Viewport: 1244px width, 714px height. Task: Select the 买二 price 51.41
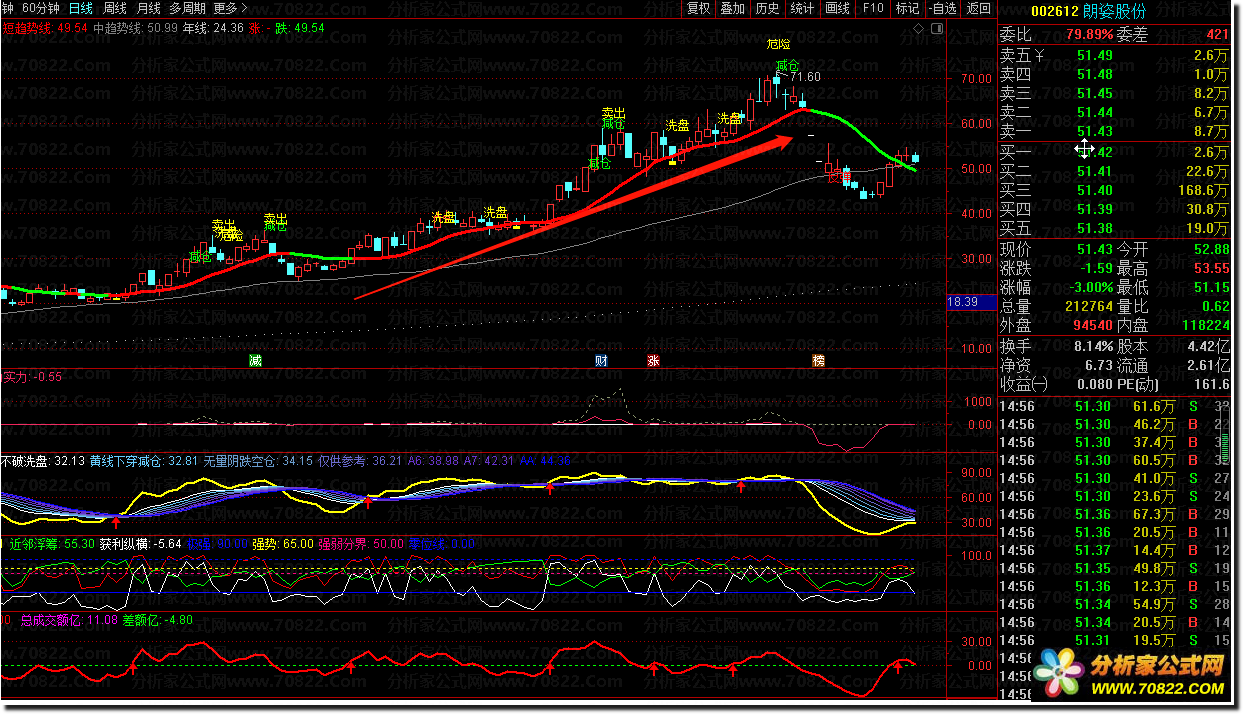click(x=1095, y=171)
